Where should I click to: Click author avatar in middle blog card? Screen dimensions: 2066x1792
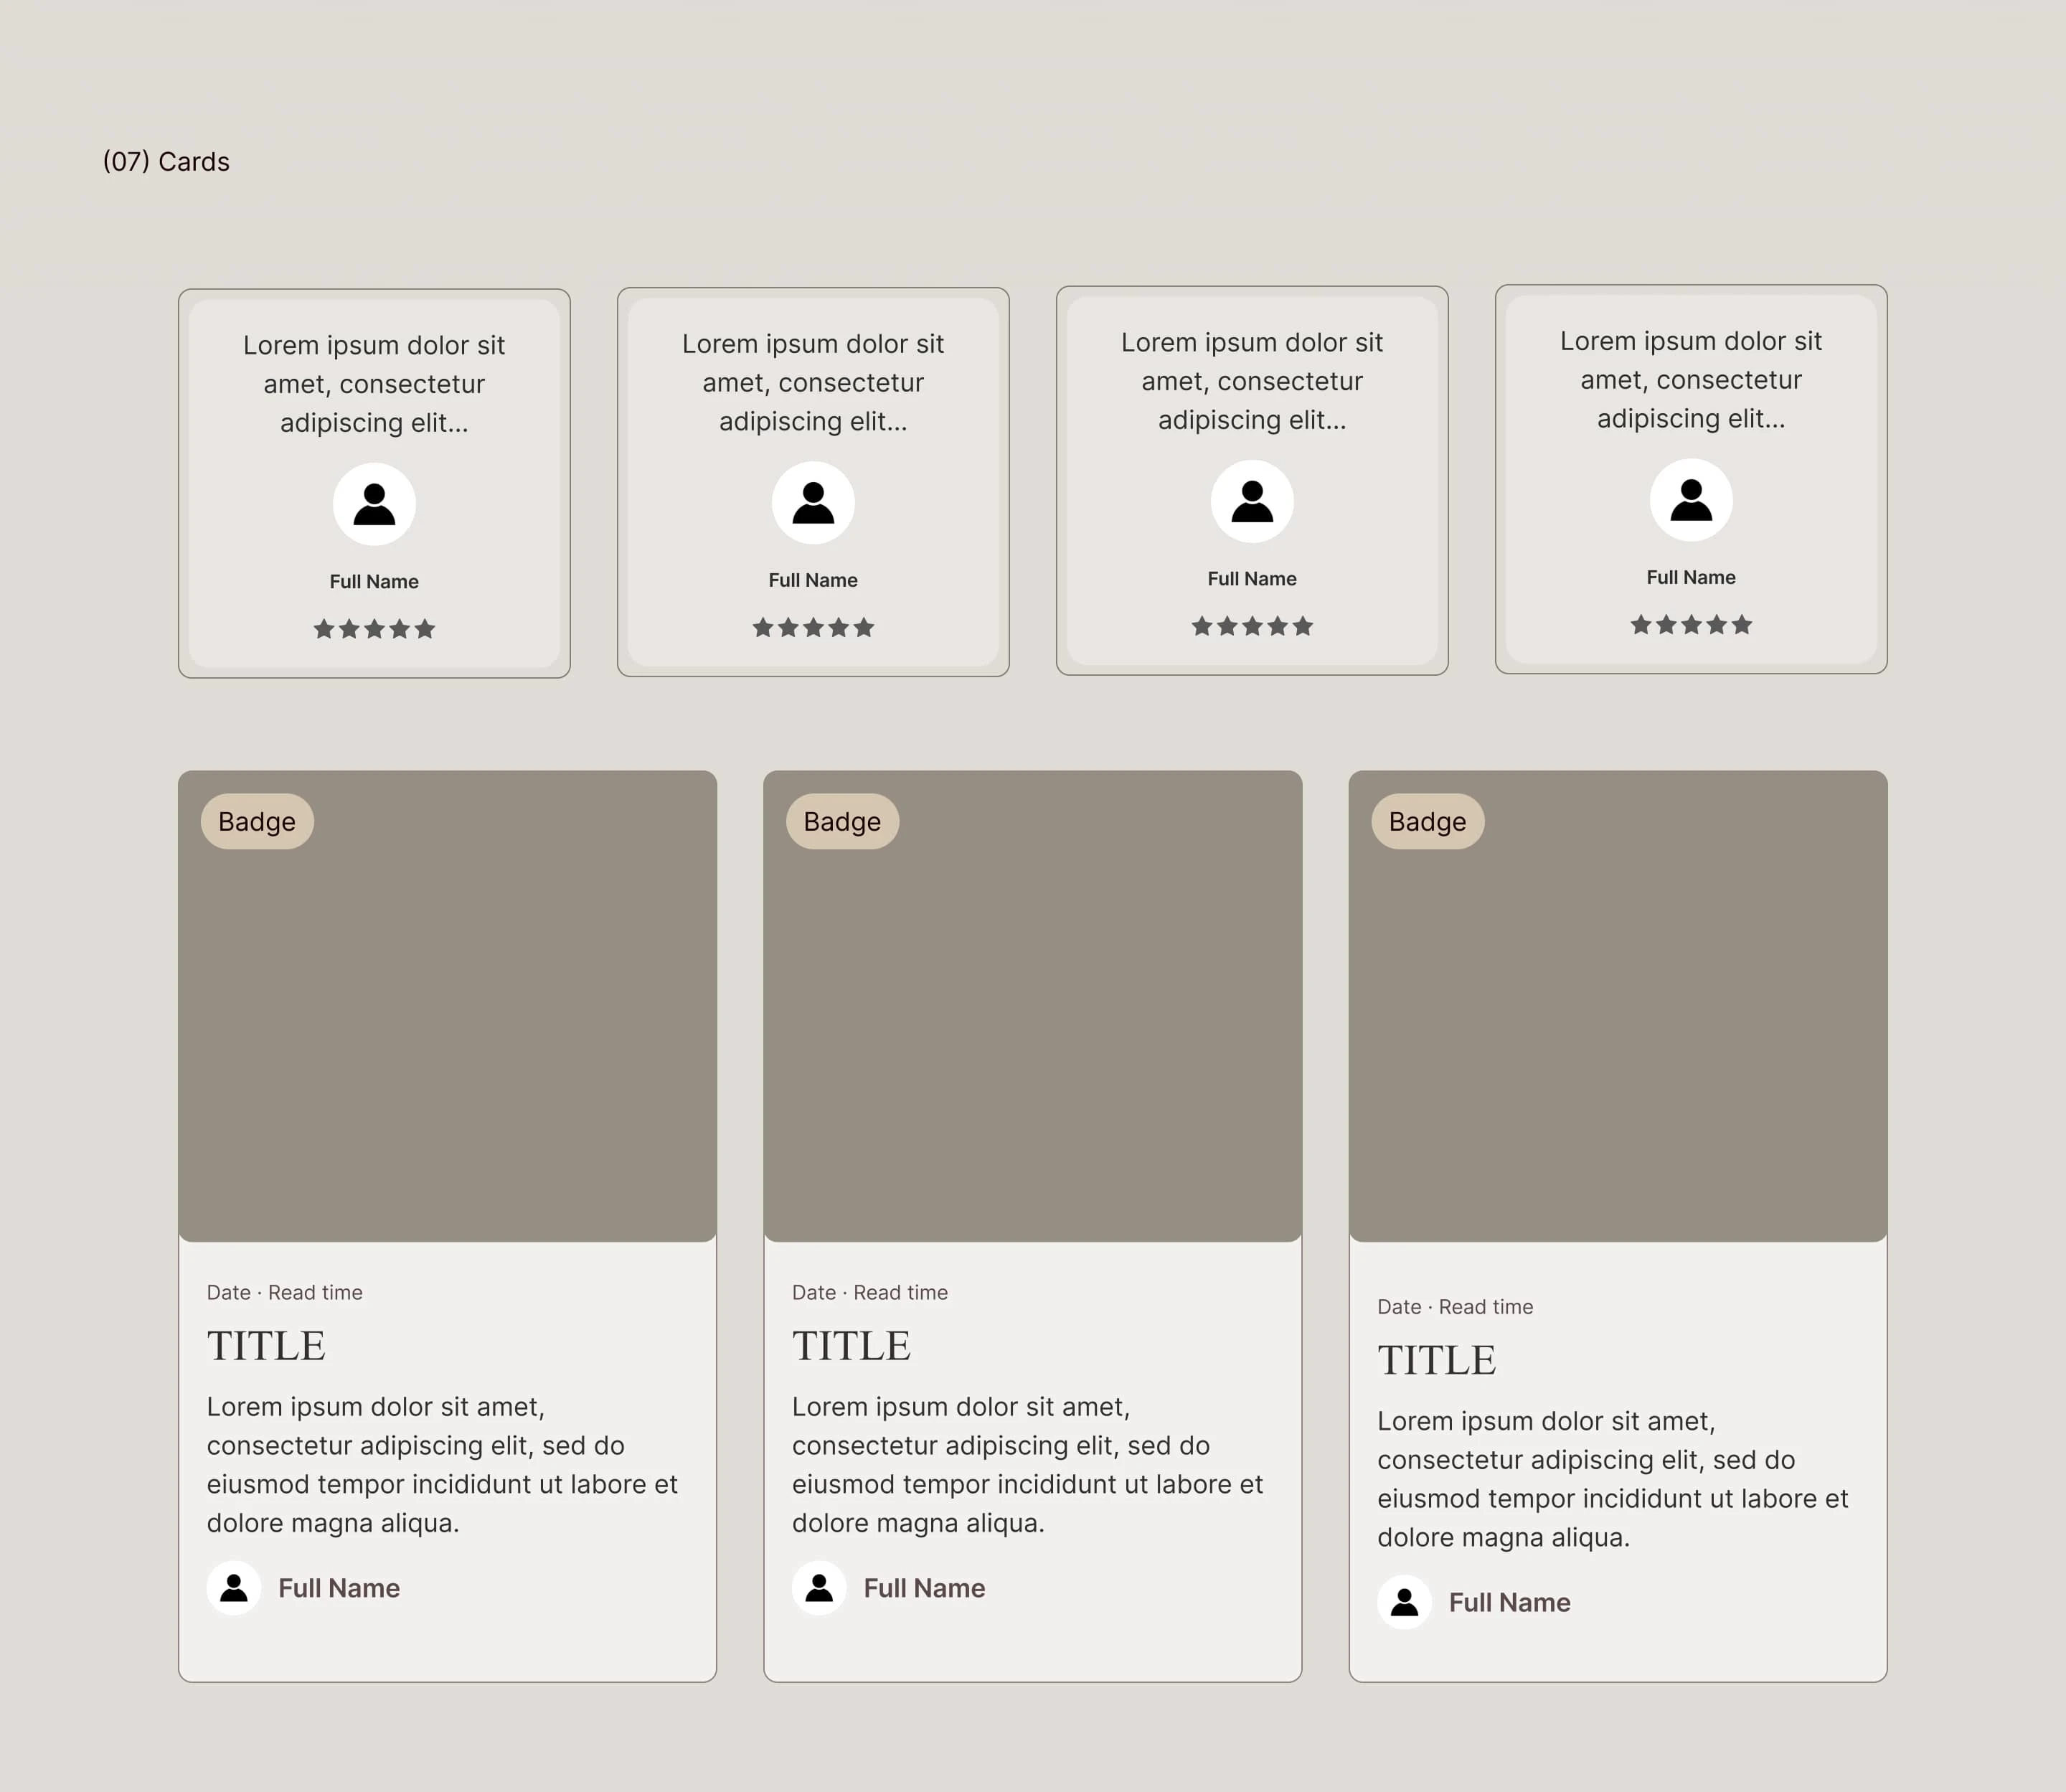pos(819,1588)
